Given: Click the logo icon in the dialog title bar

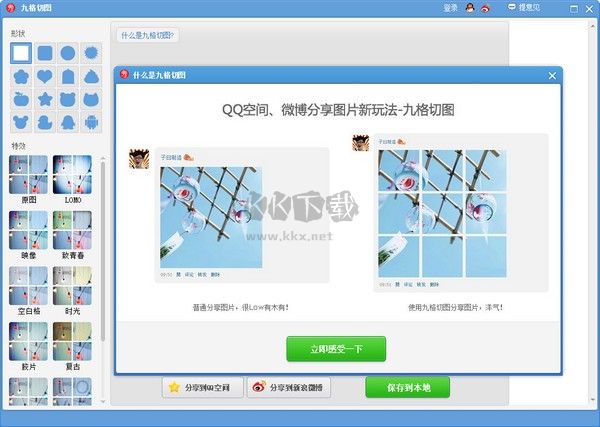Looking at the screenshot, I should (124, 75).
